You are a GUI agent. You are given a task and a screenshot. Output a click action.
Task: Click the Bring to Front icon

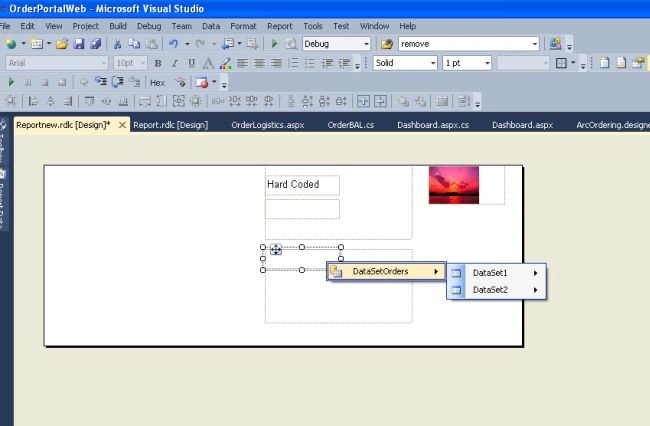(x=403, y=101)
